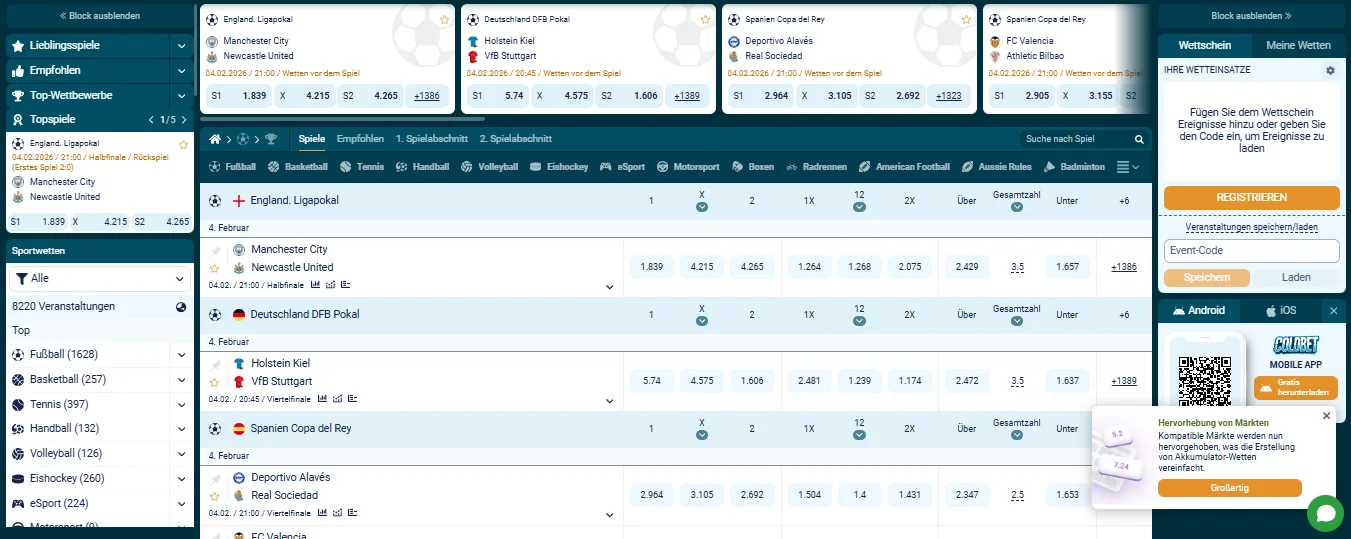Favorite the Manchester City card in the top carousel

pos(444,19)
